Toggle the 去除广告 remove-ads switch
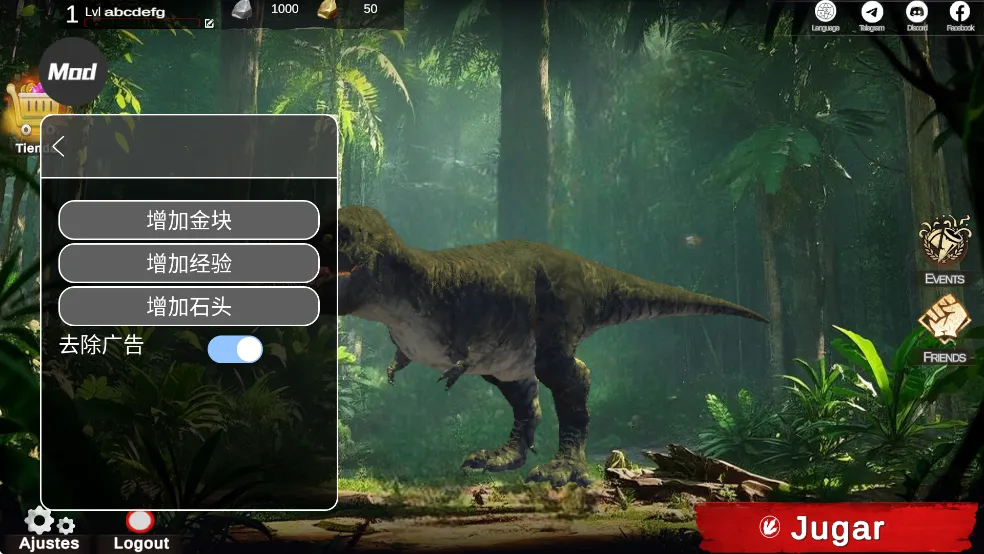 [235, 349]
